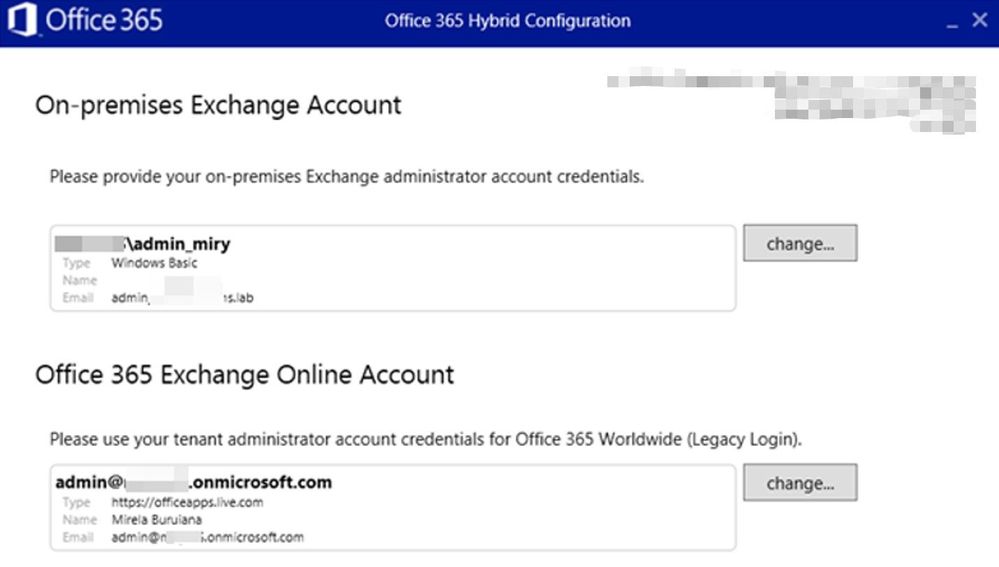Click the Windows Basic type value
This screenshot has width=999, height=567.
point(154,263)
